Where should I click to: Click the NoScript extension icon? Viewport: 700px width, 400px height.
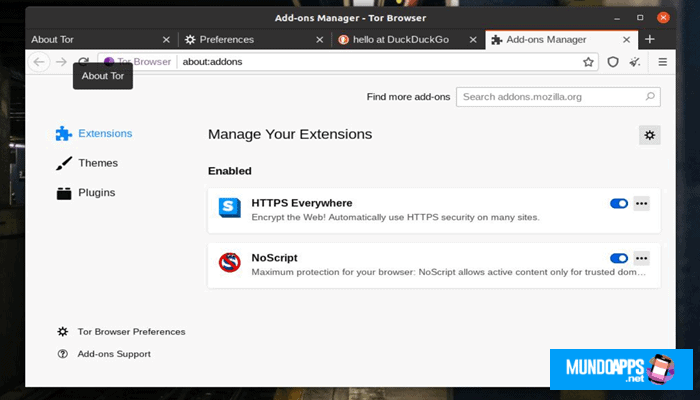(x=229, y=262)
